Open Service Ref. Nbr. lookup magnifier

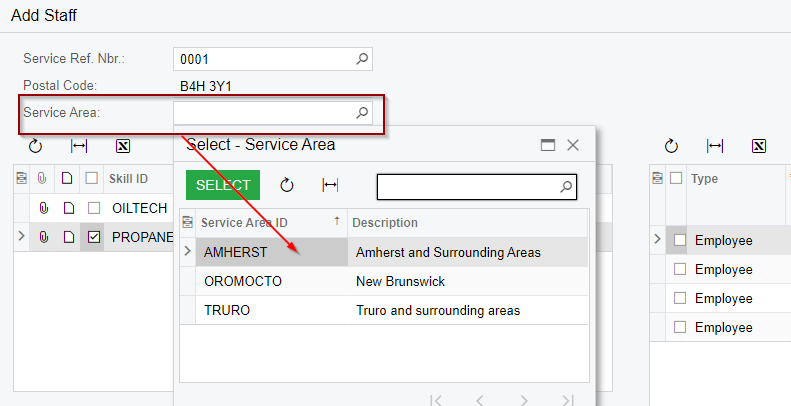tap(363, 59)
